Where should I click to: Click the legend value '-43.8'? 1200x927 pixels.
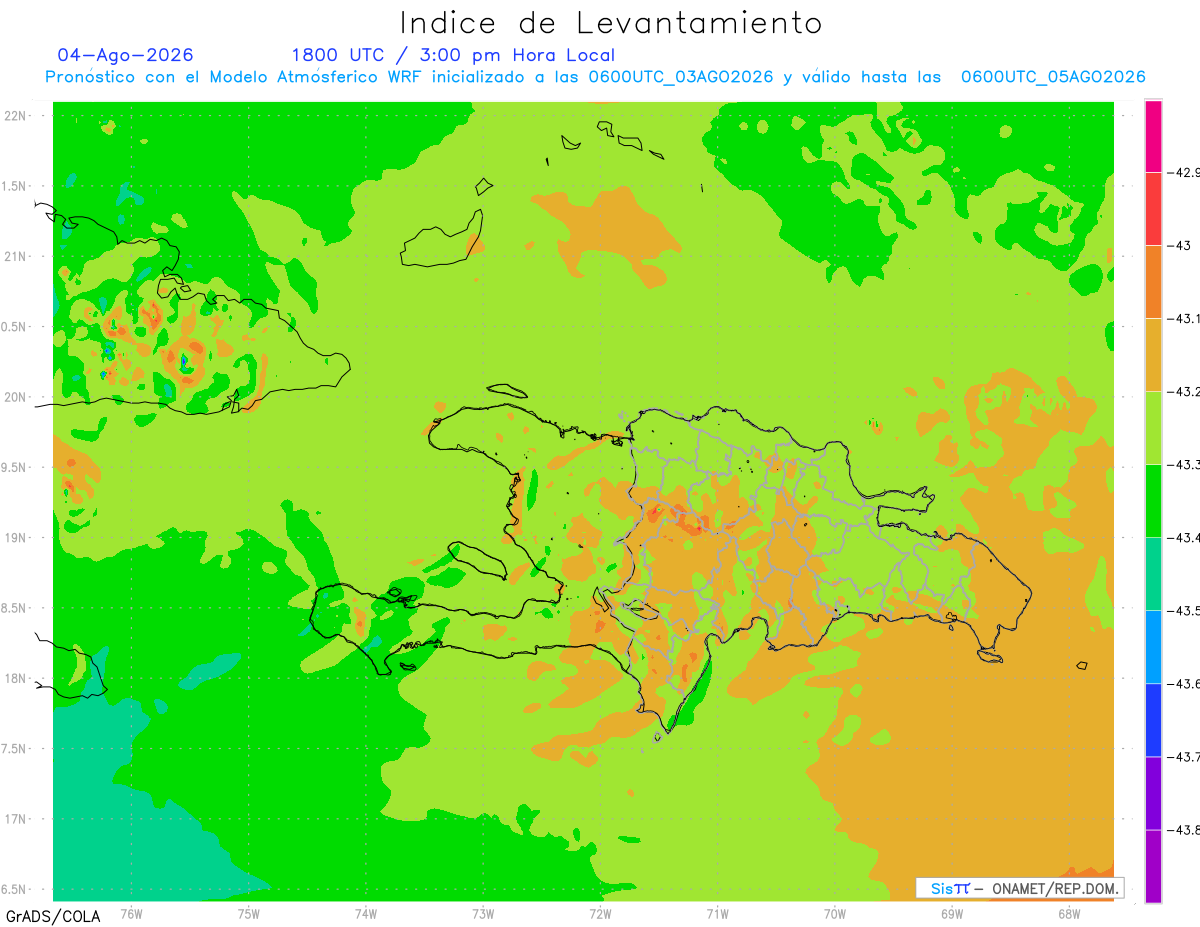pos(1184,830)
